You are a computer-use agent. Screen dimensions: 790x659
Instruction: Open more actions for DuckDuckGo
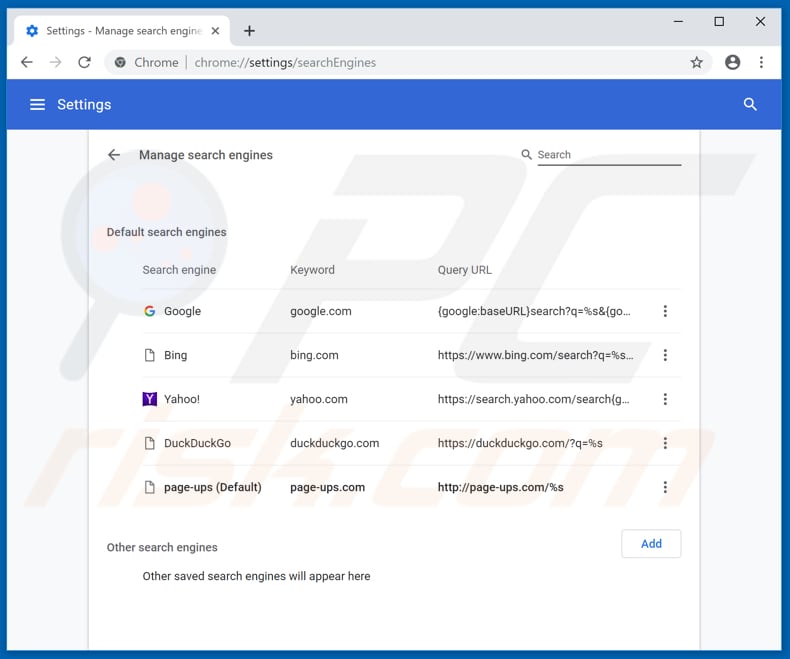coord(665,443)
